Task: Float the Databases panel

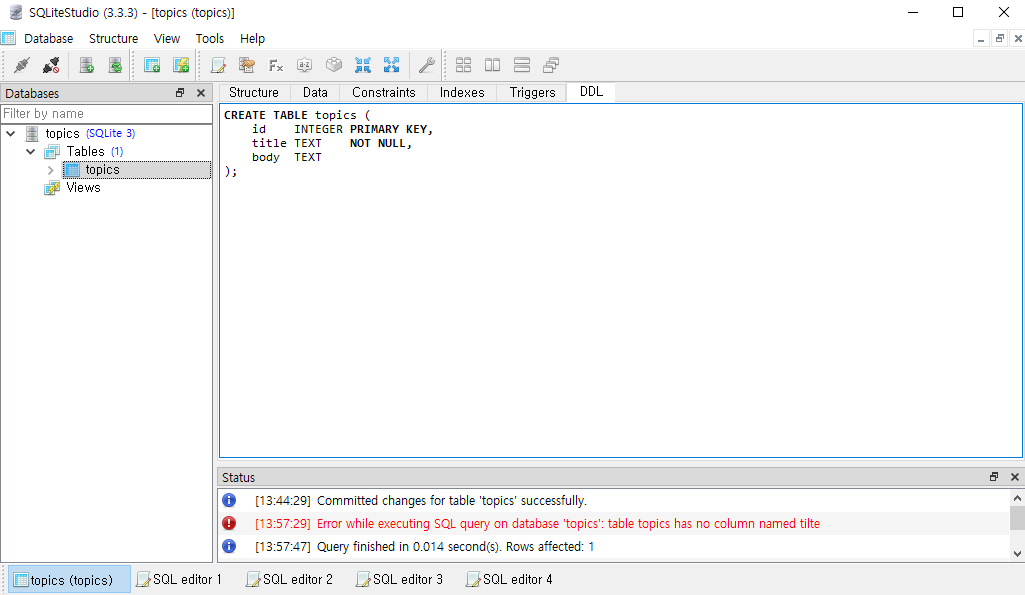Action: click(180, 93)
